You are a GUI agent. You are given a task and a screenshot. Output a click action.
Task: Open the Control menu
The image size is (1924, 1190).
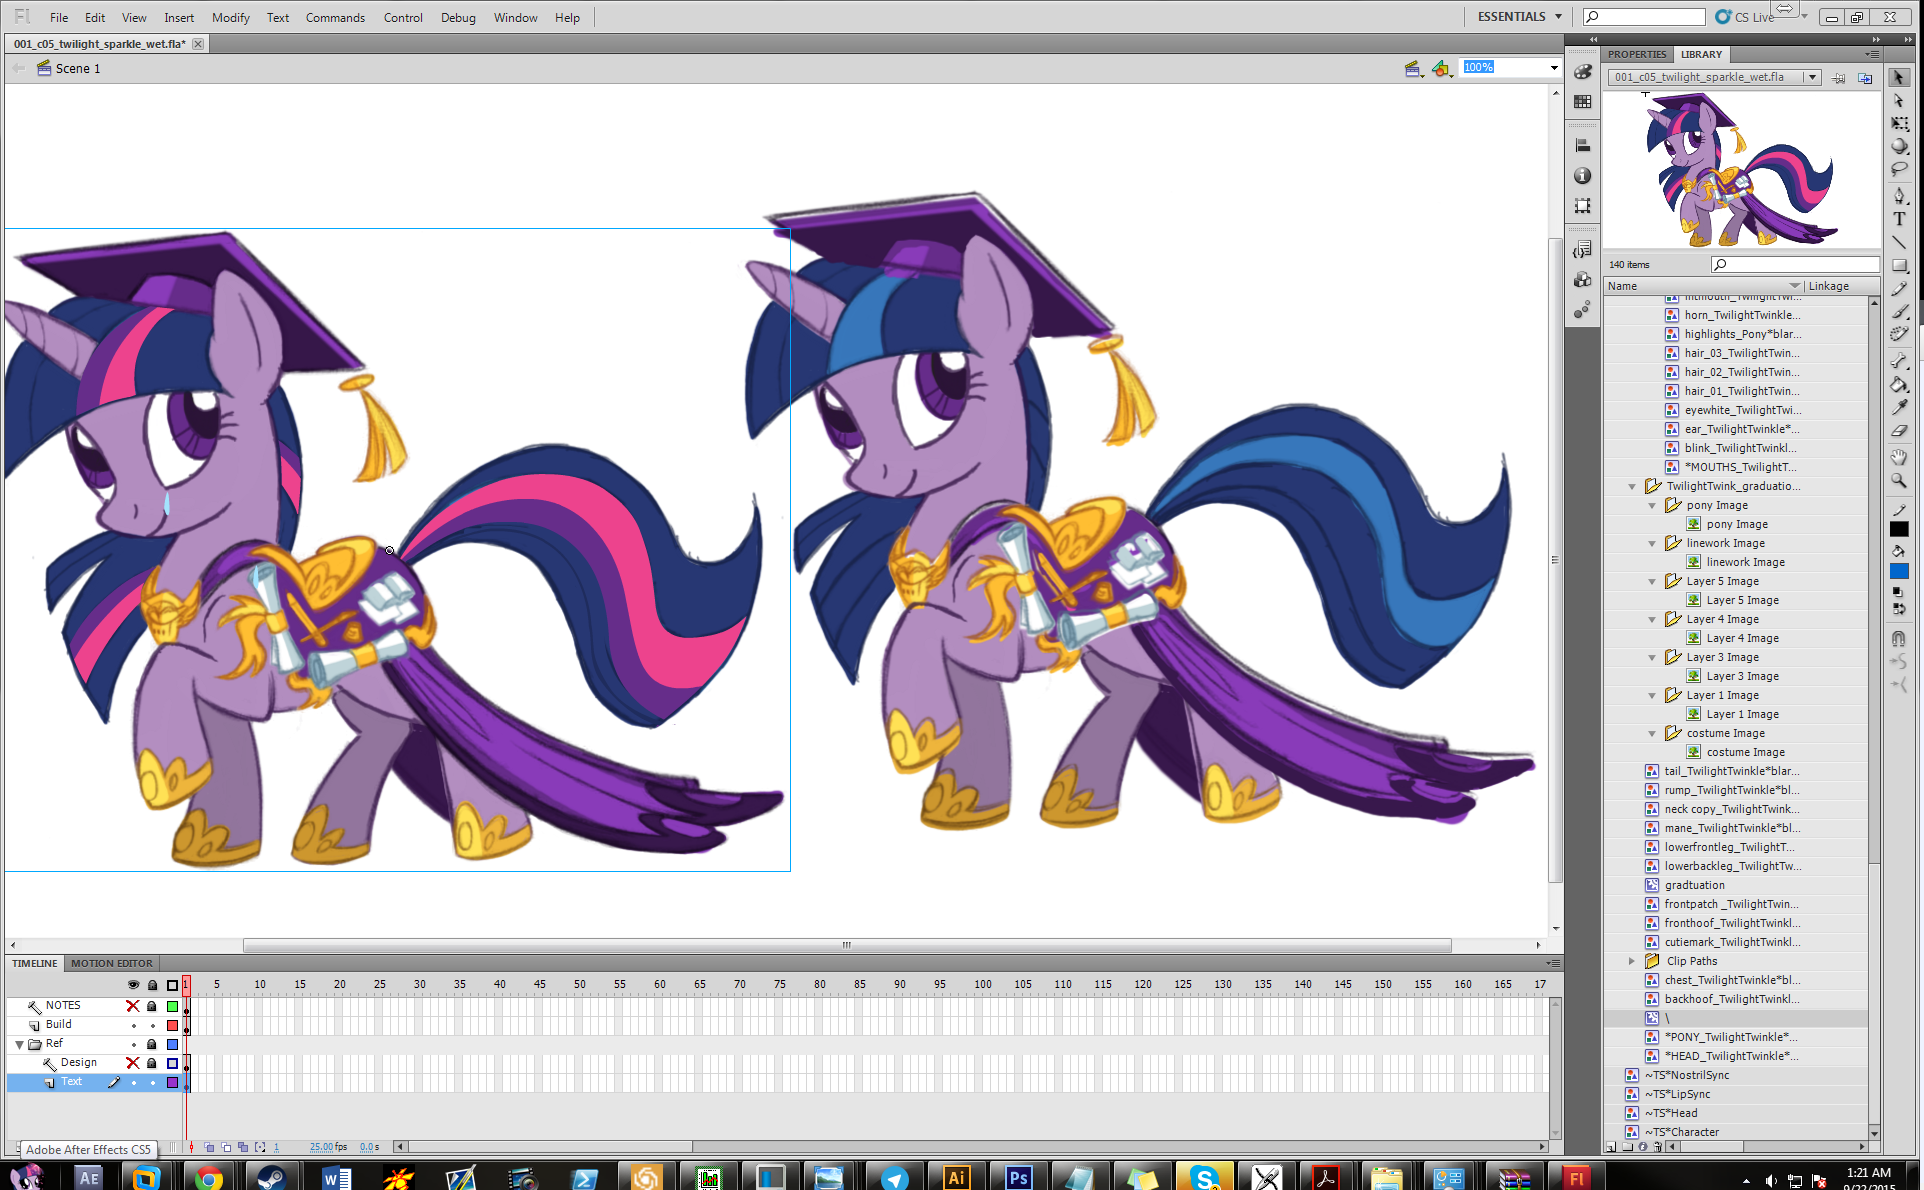(403, 18)
